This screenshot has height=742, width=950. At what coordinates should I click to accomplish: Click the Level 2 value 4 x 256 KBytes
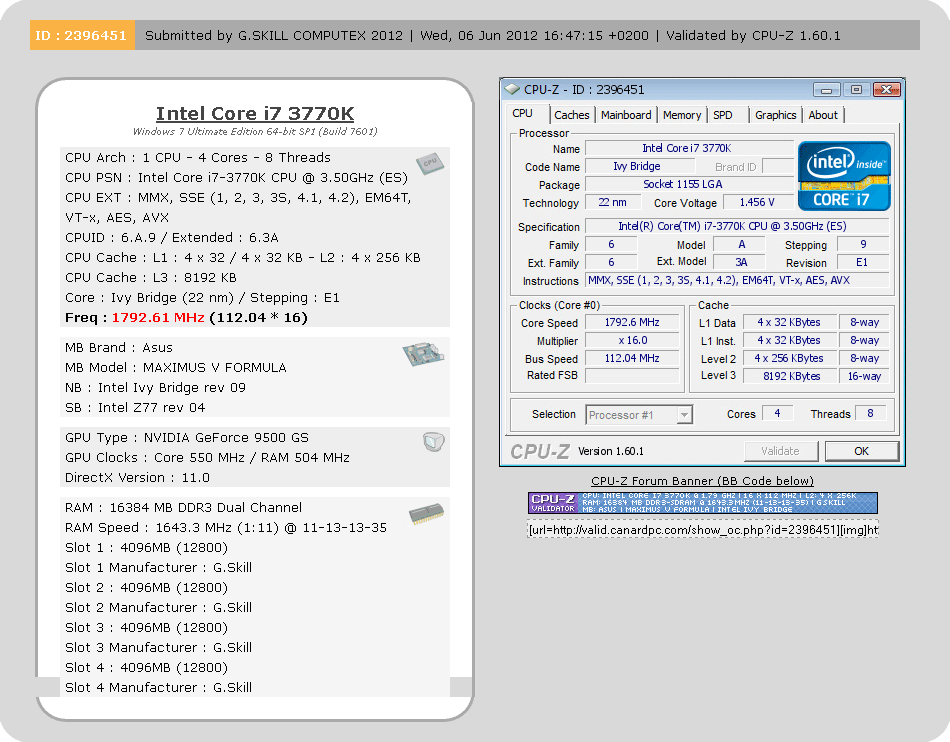point(789,359)
